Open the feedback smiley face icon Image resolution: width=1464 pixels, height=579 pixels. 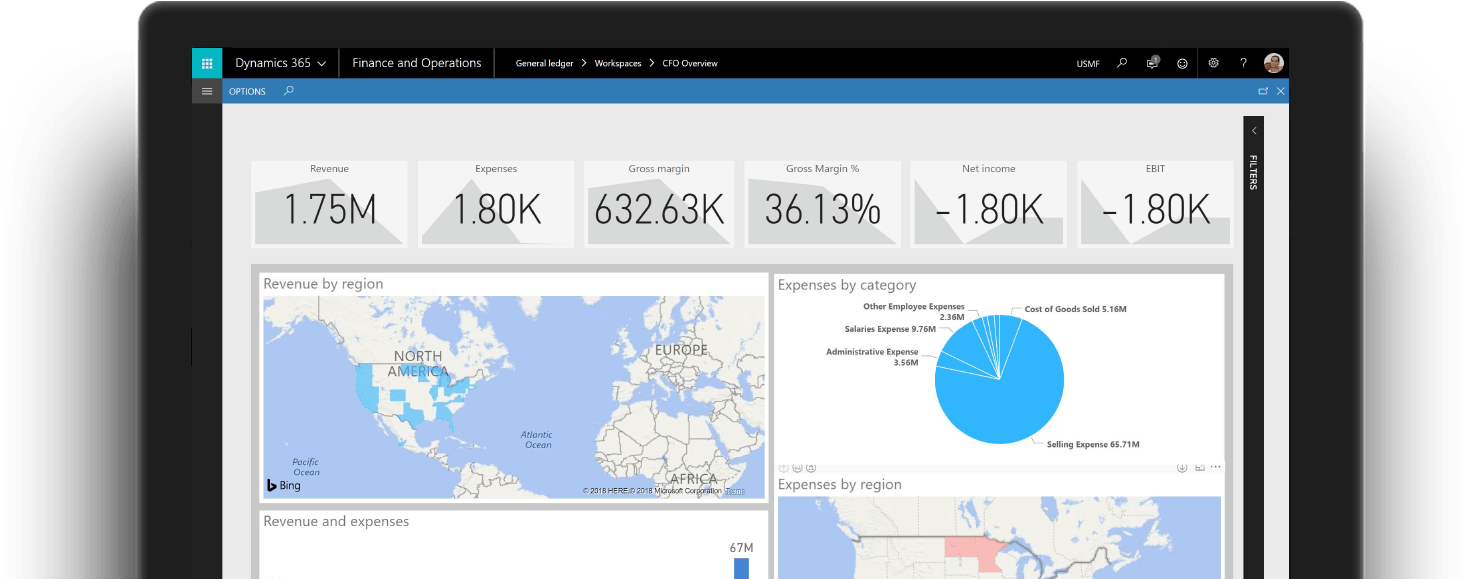point(1183,63)
